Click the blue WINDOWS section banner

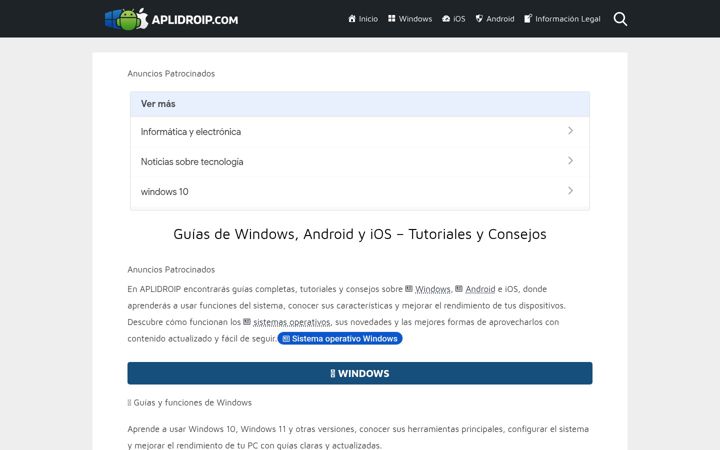click(x=360, y=373)
